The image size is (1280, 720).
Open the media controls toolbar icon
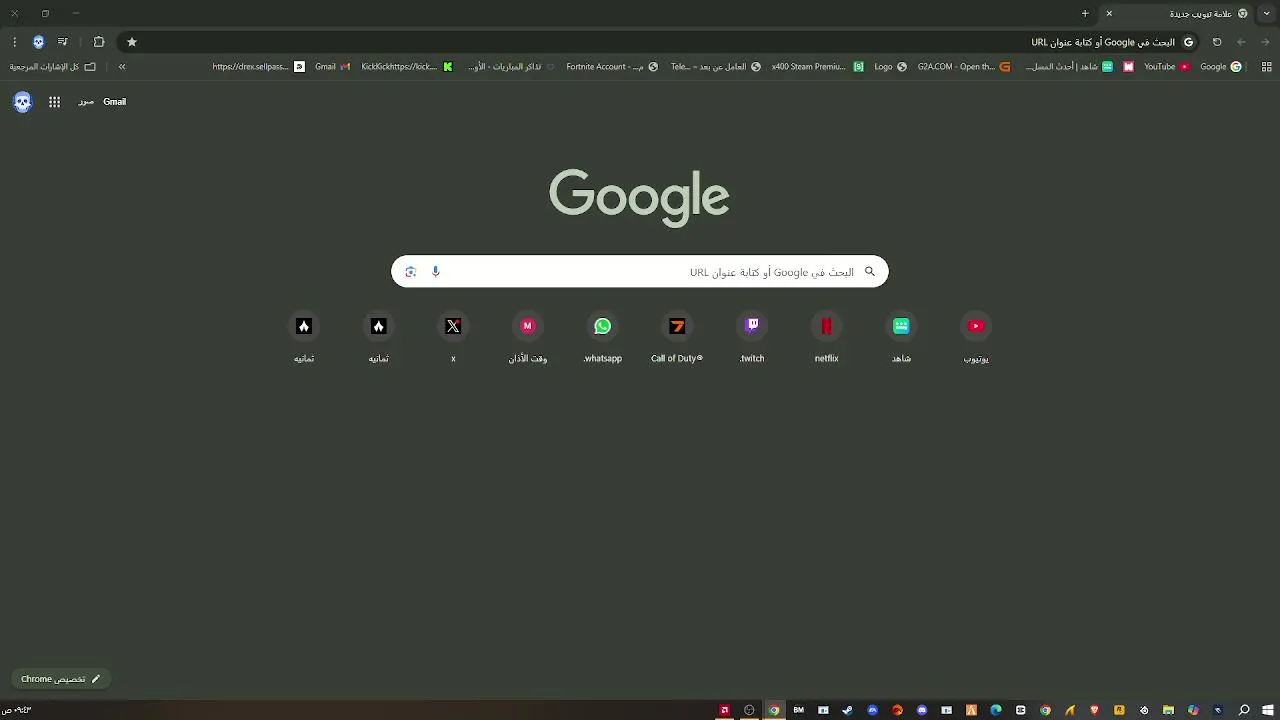[x=63, y=42]
